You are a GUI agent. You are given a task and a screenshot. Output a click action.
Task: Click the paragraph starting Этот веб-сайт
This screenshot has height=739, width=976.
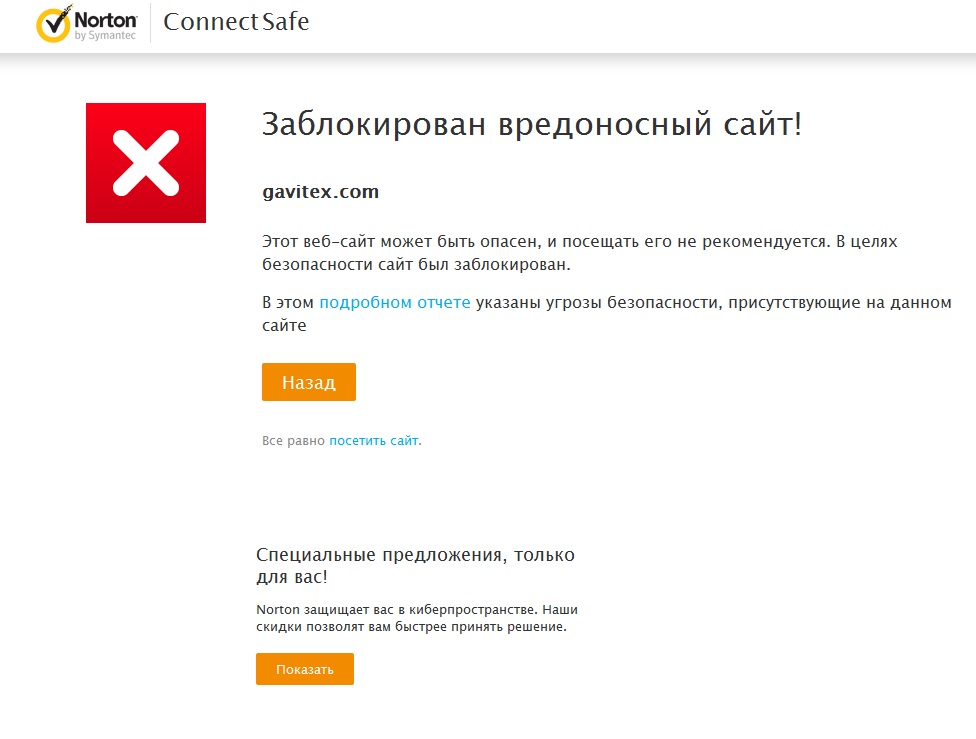[558, 243]
